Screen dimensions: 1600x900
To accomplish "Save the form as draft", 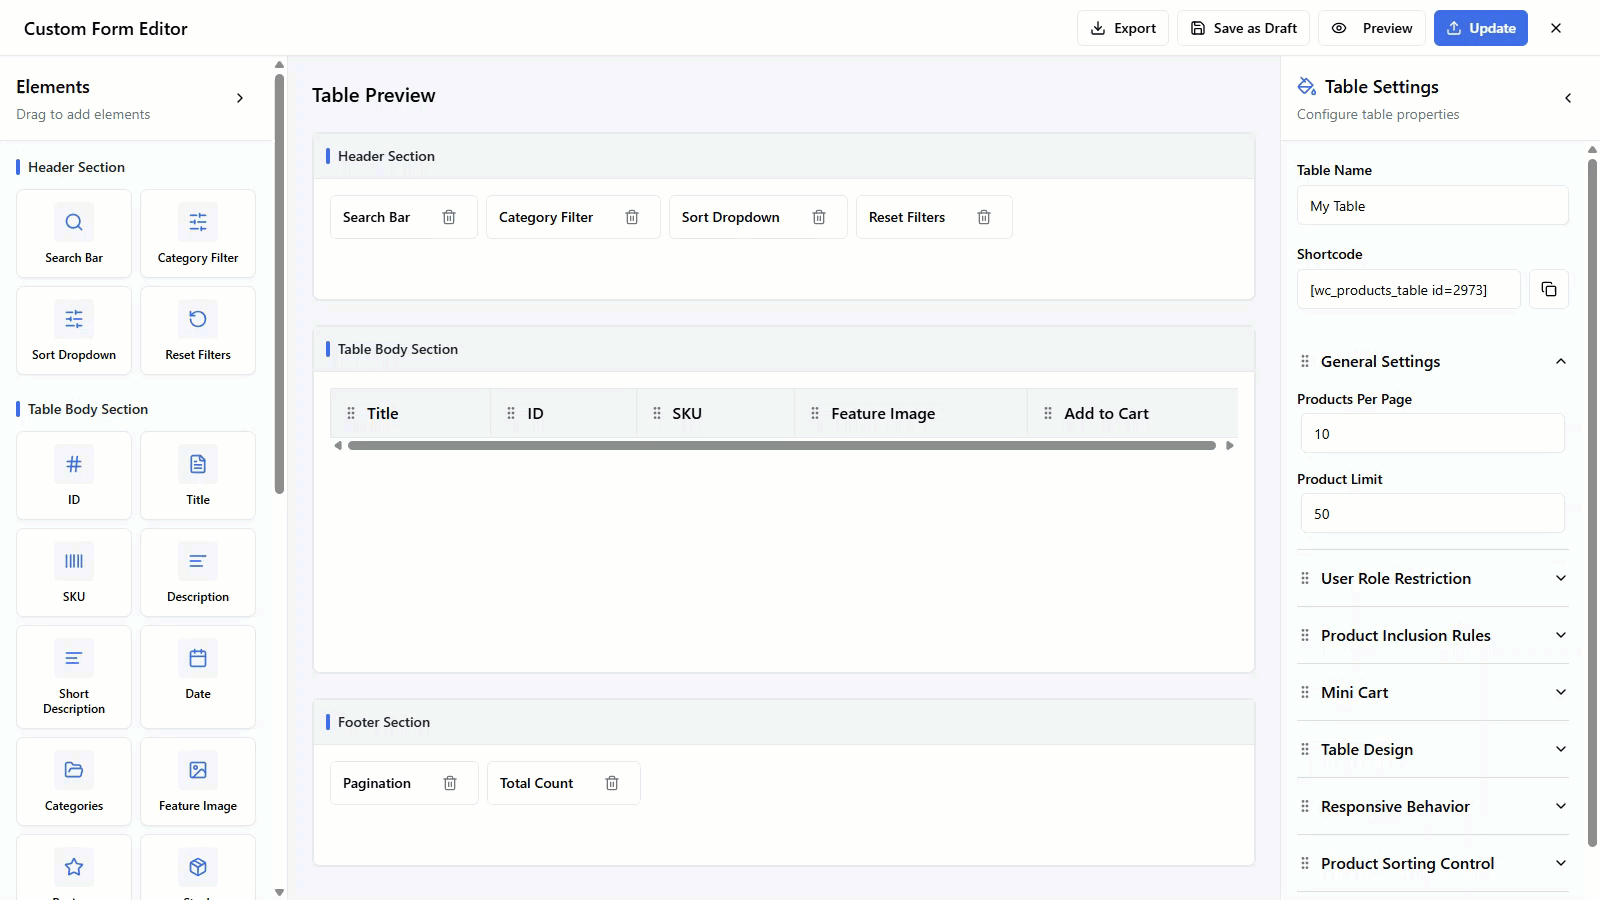I will click(x=1243, y=28).
